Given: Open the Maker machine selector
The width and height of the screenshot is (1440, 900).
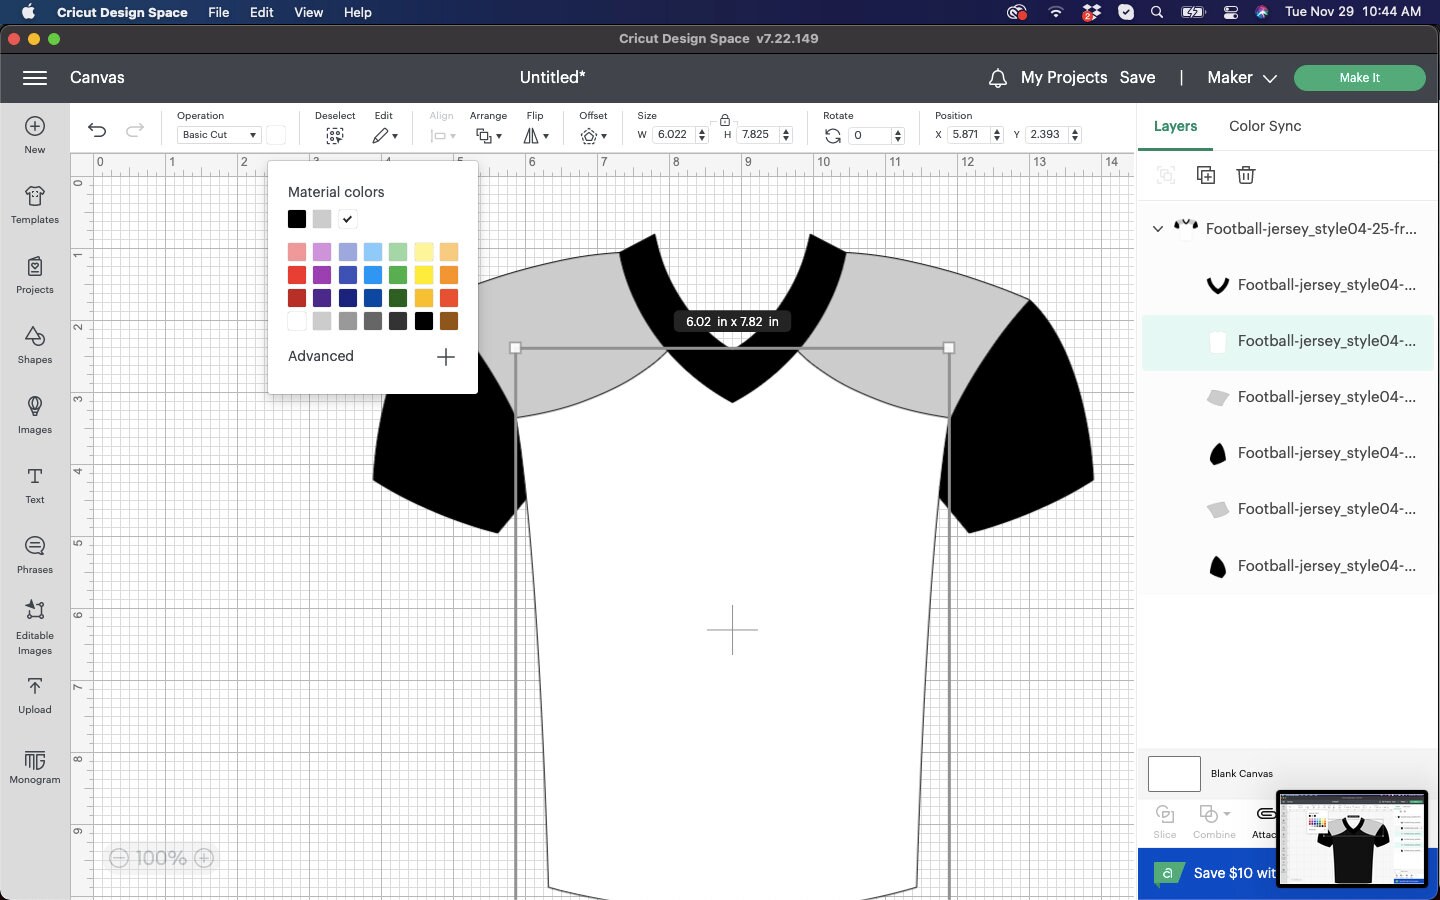Looking at the screenshot, I should point(1242,78).
